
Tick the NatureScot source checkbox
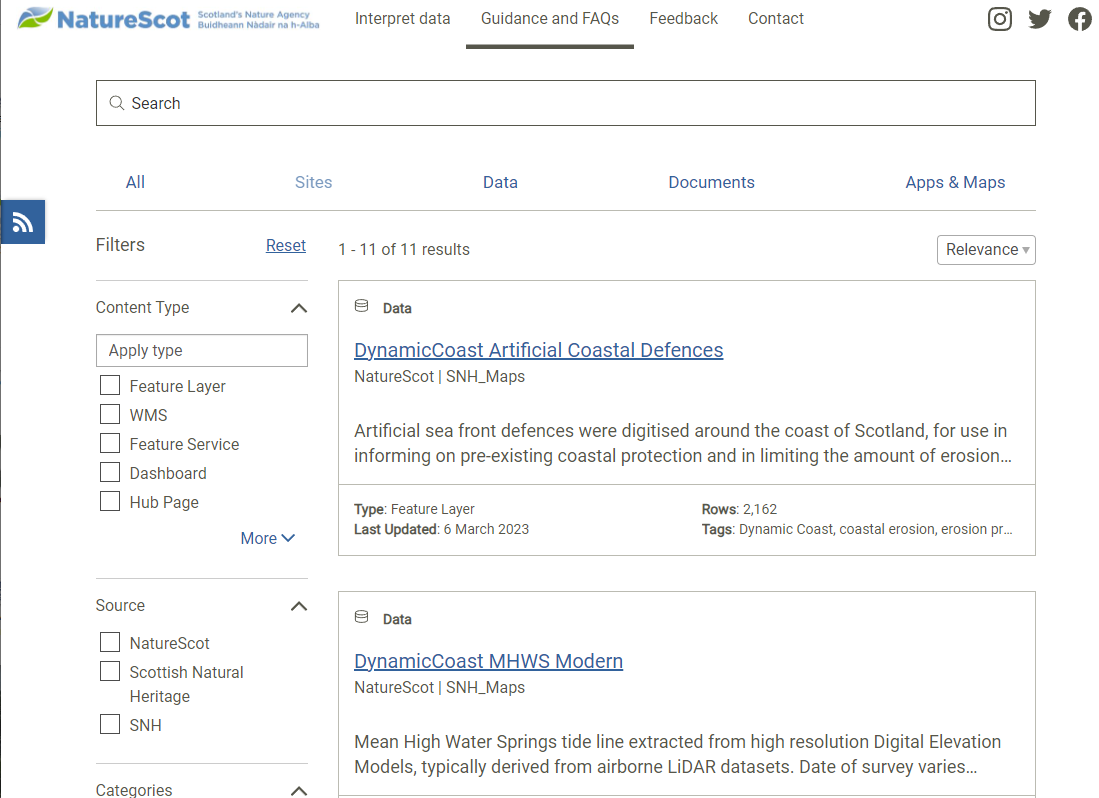click(x=110, y=642)
